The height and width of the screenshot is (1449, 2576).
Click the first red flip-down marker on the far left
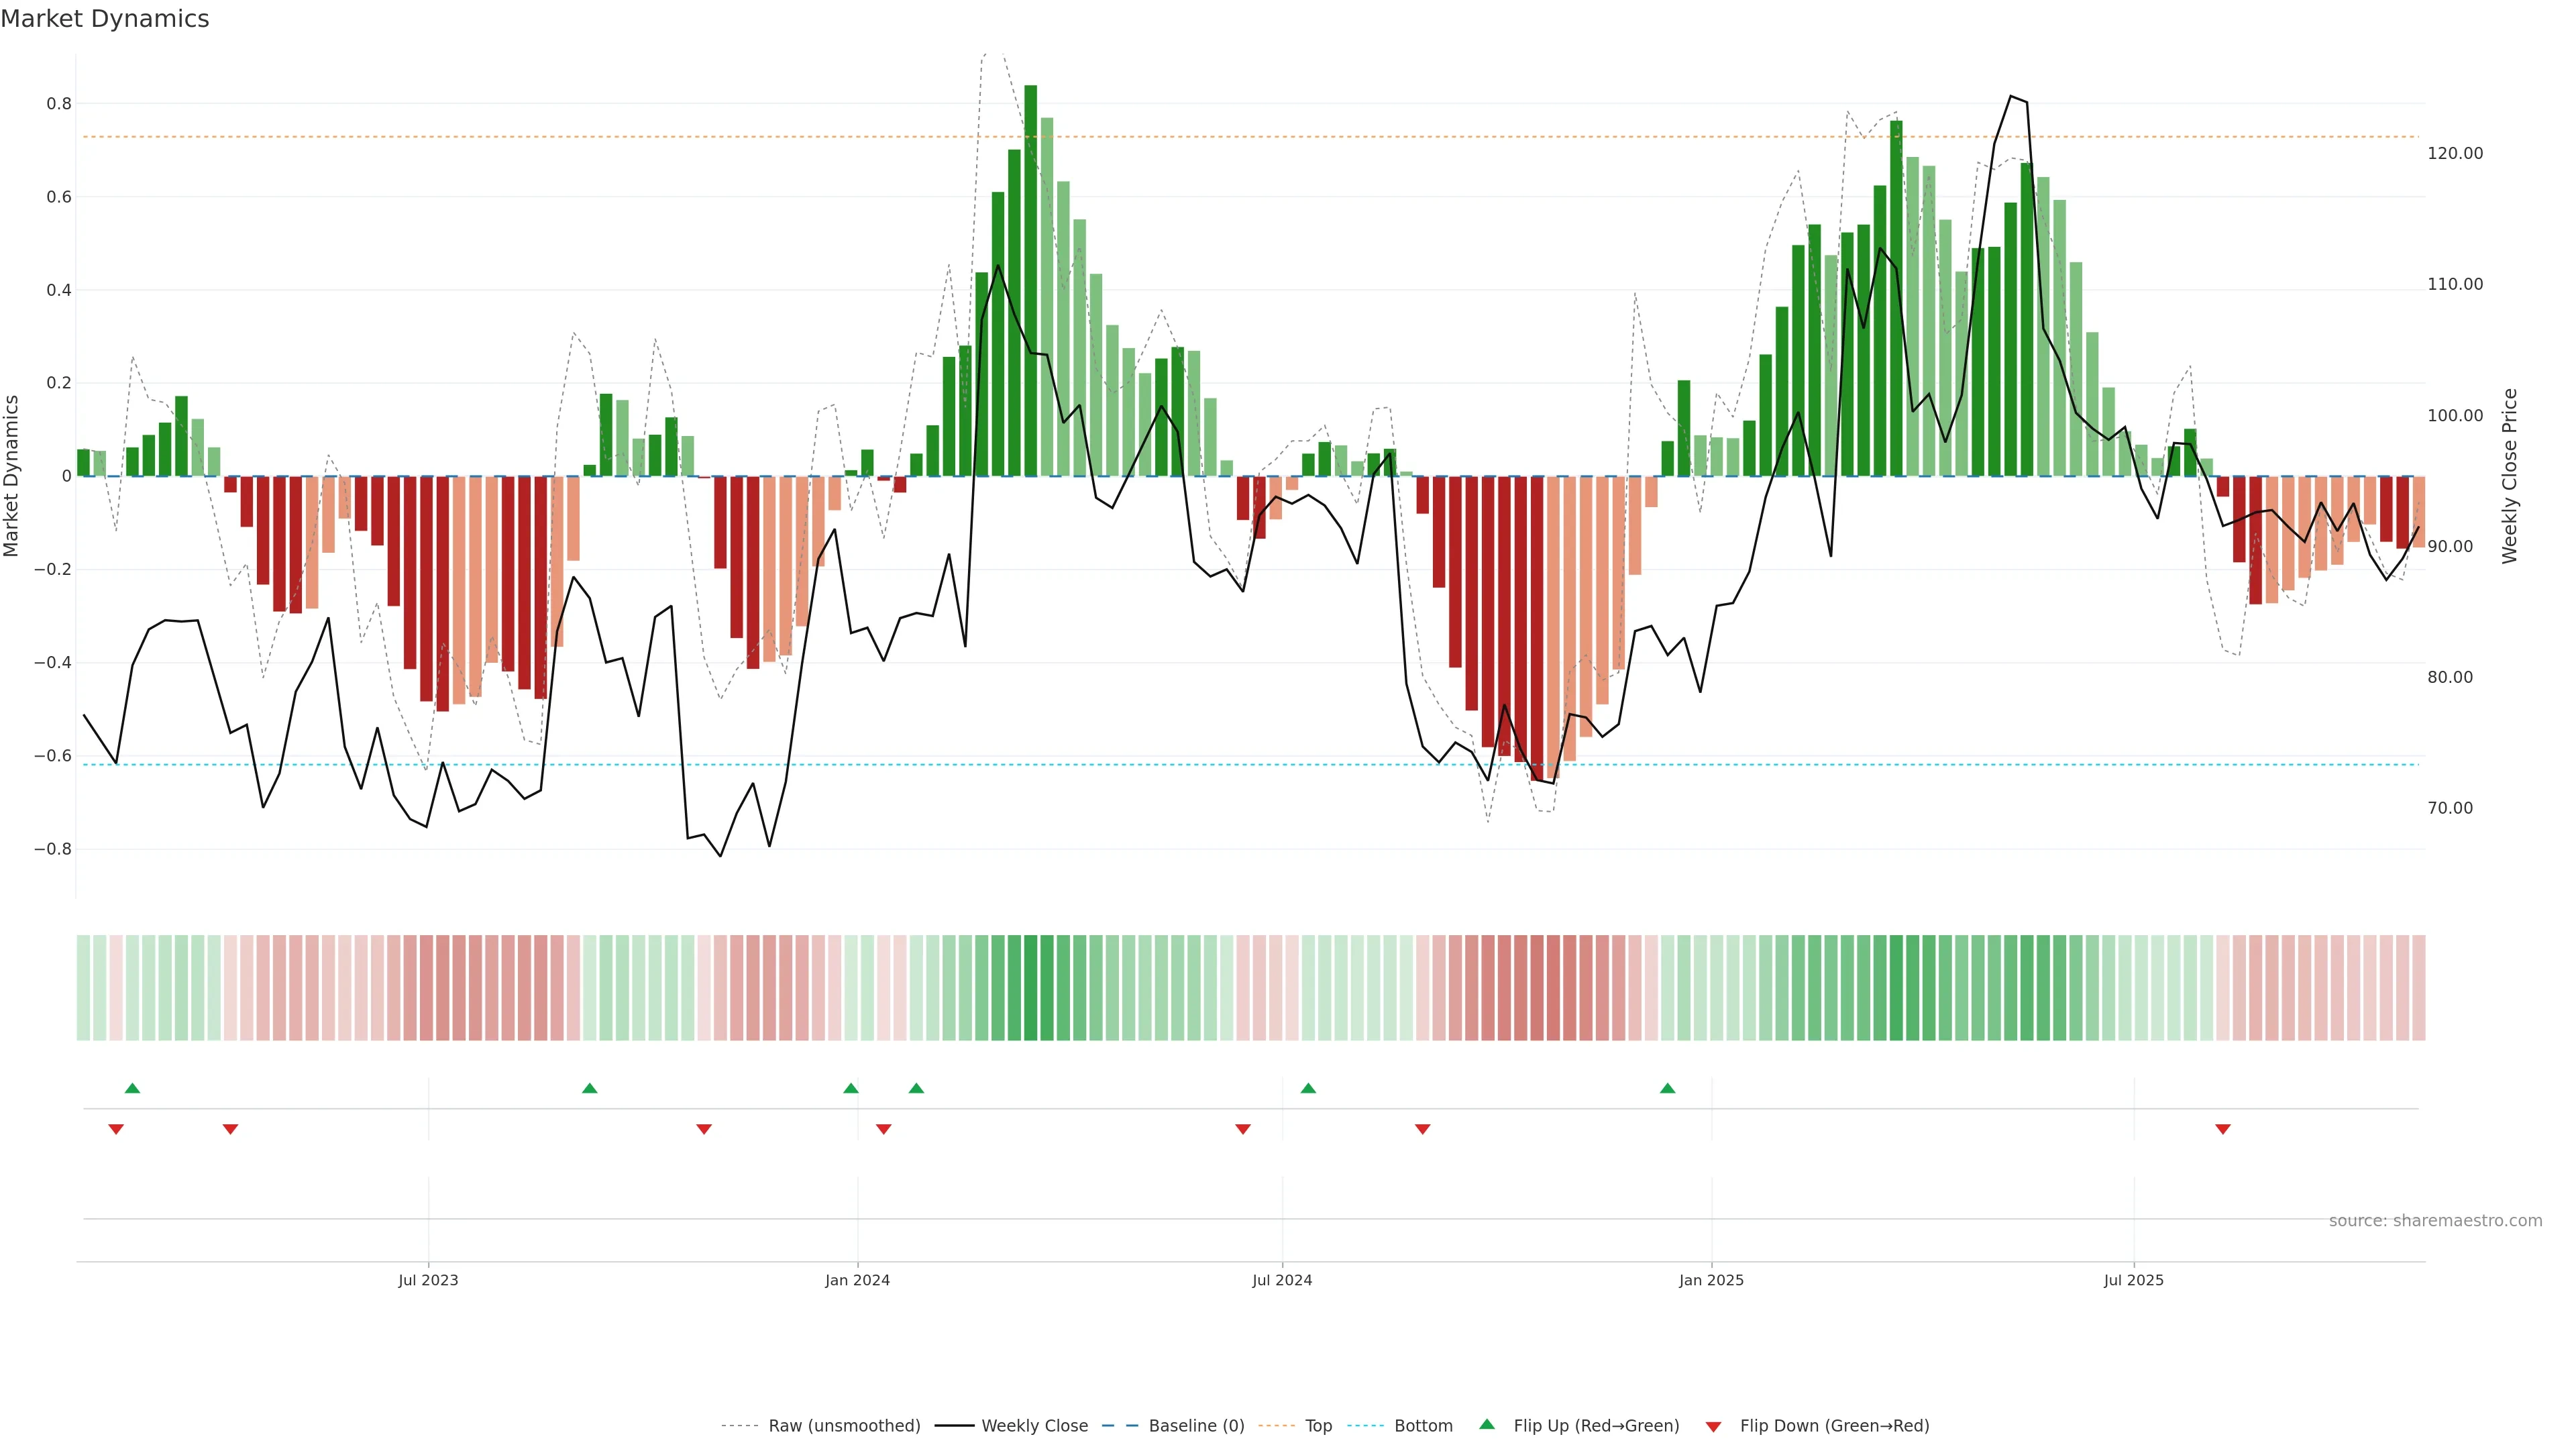coord(116,1129)
